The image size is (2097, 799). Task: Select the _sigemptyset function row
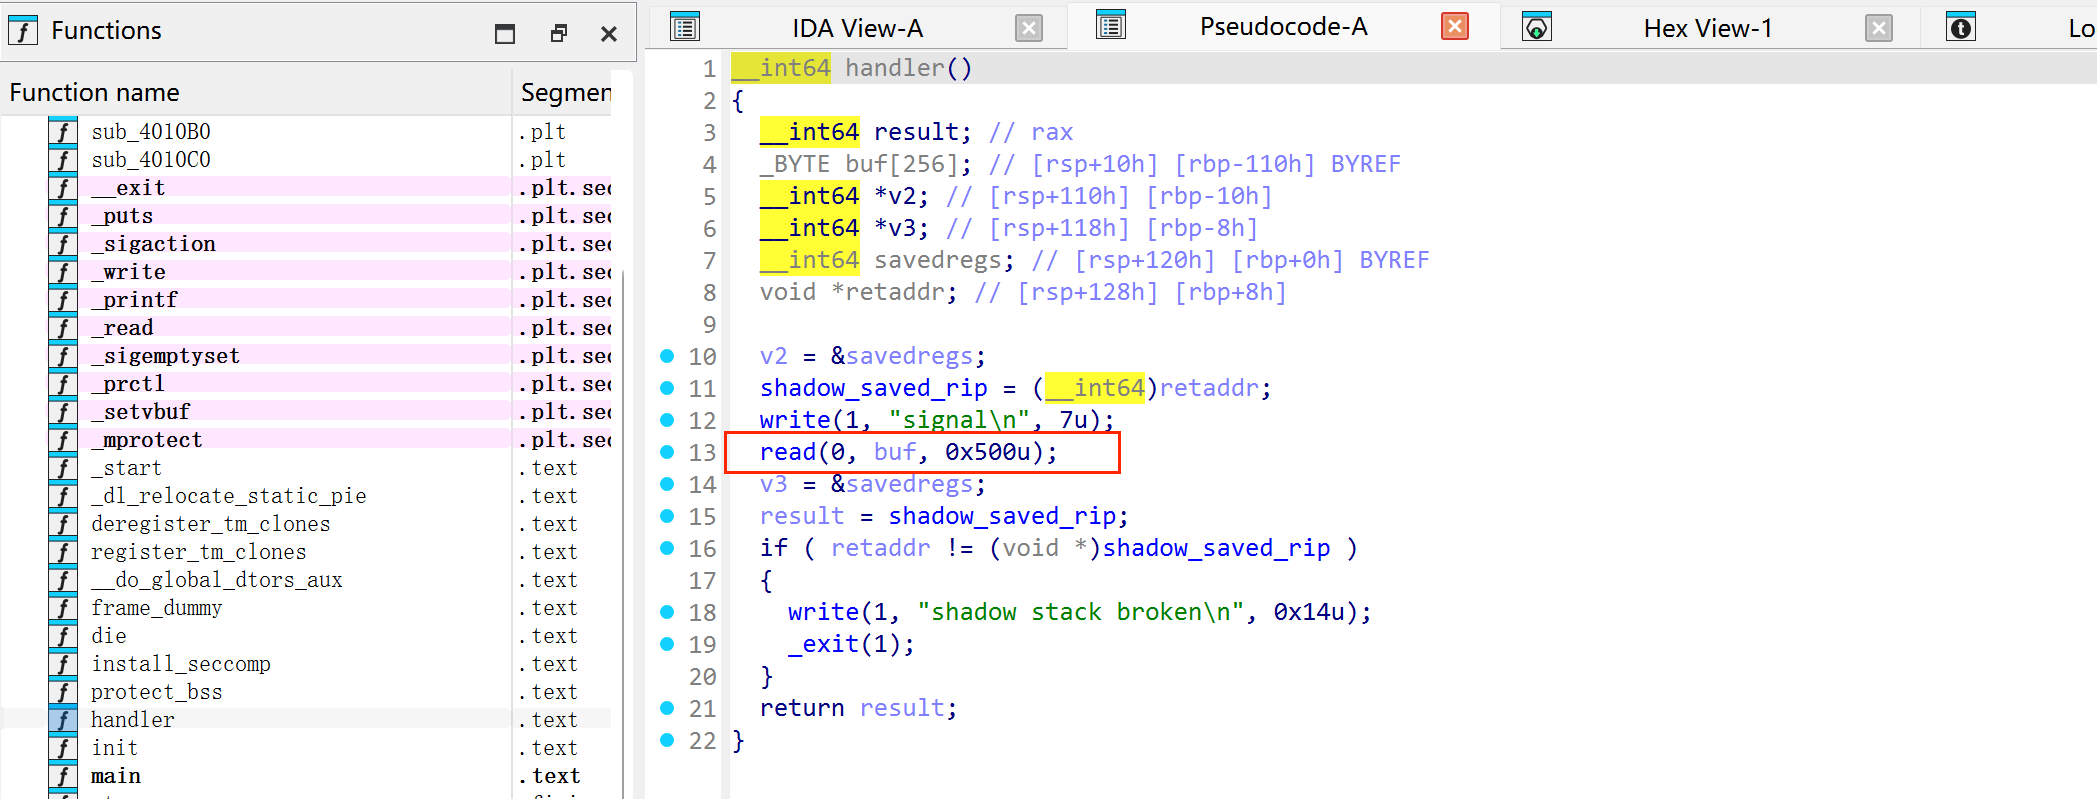(x=306, y=356)
